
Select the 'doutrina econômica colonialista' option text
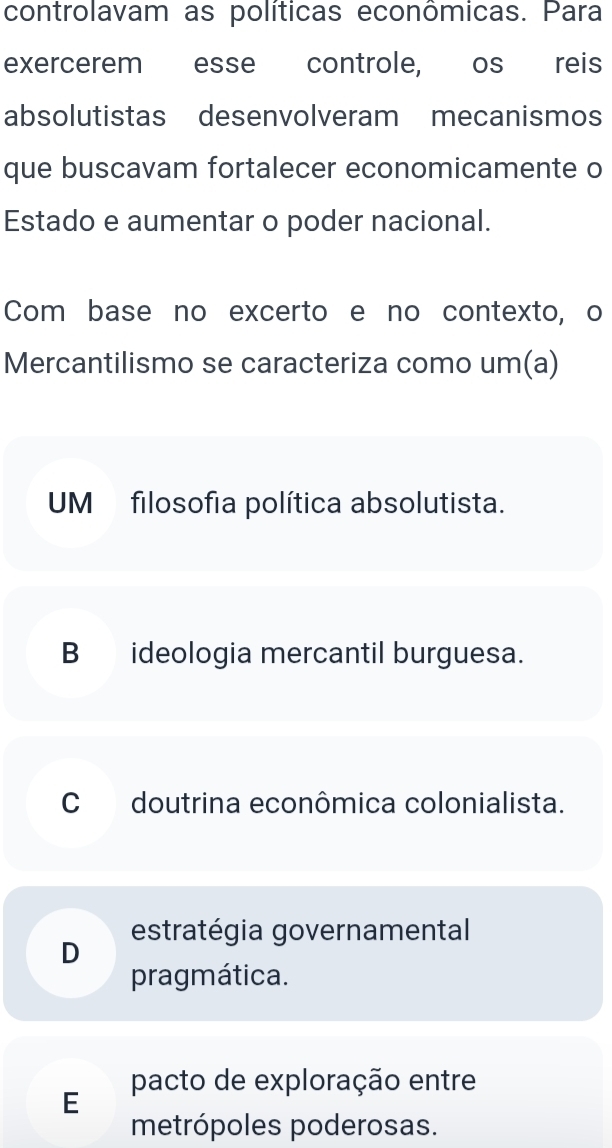(x=348, y=803)
